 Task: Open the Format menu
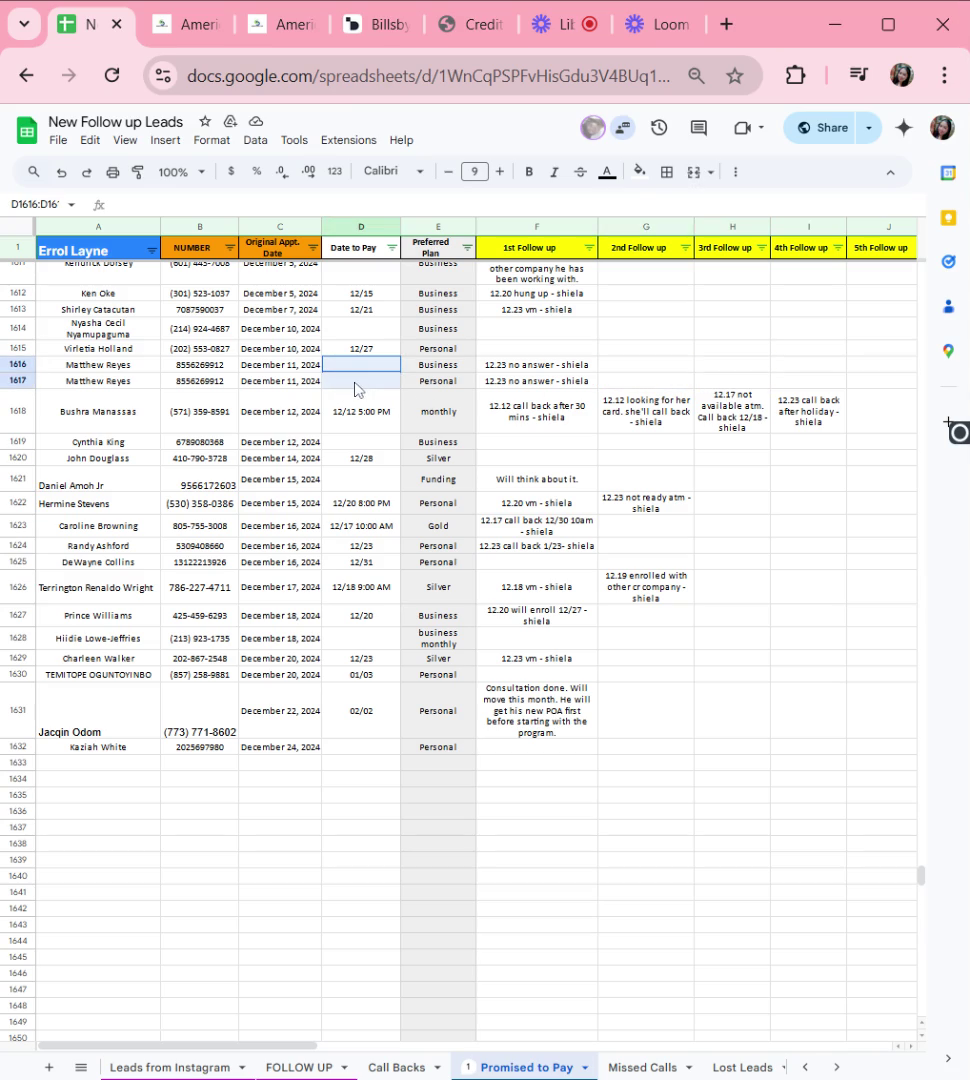211,140
